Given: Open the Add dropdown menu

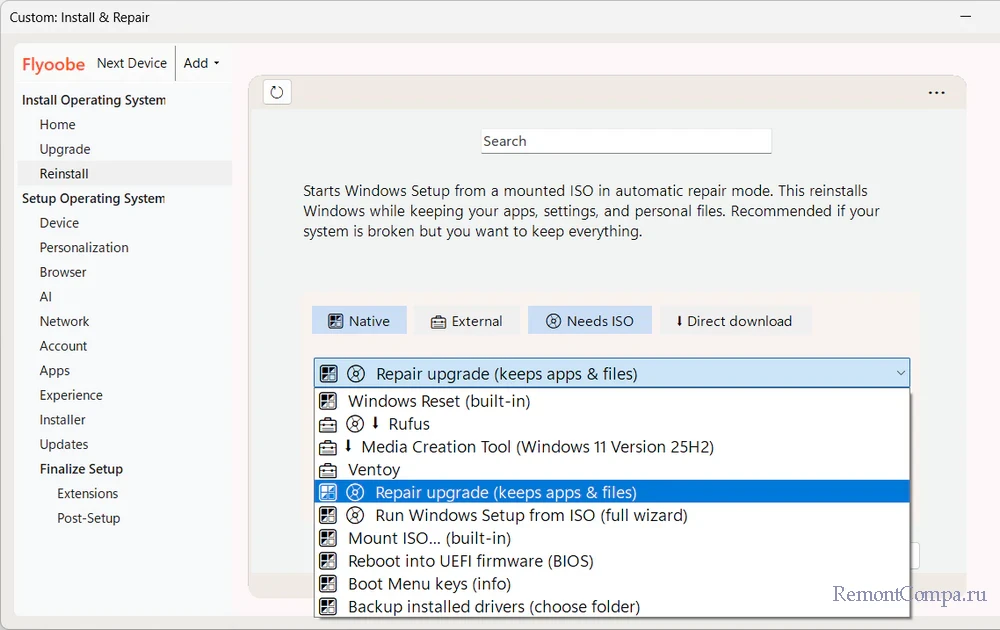Looking at the screenshot, I should coord(201,63).
